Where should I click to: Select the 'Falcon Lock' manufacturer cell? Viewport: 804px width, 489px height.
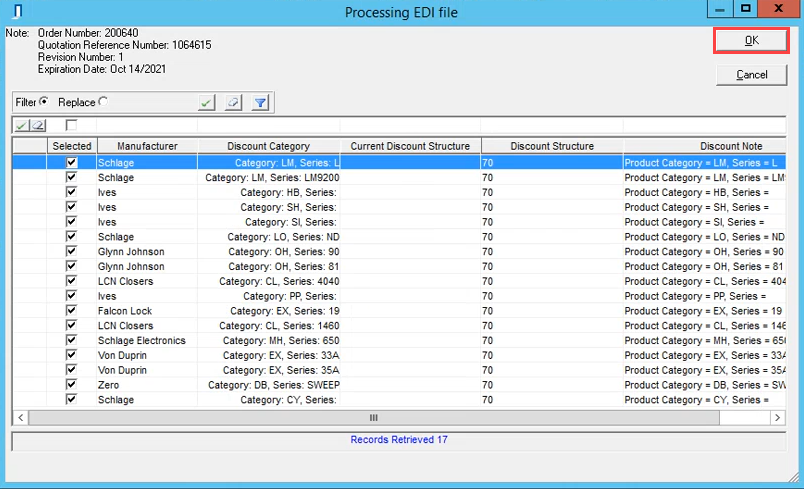[147, 311]
